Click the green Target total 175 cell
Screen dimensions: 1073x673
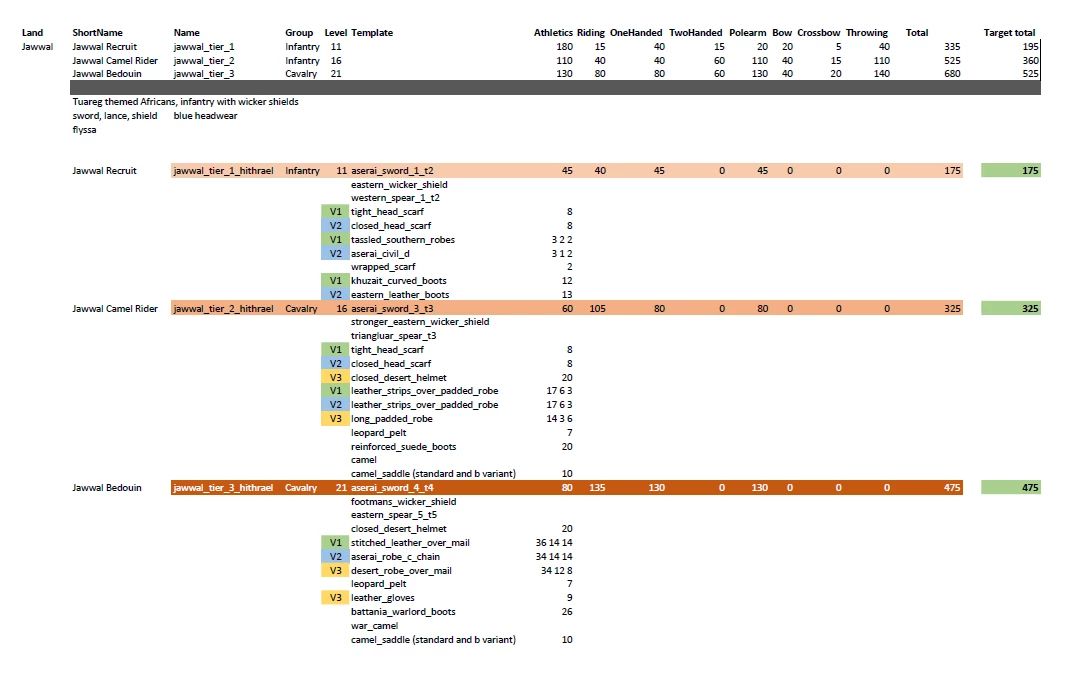coord(1010,170)
